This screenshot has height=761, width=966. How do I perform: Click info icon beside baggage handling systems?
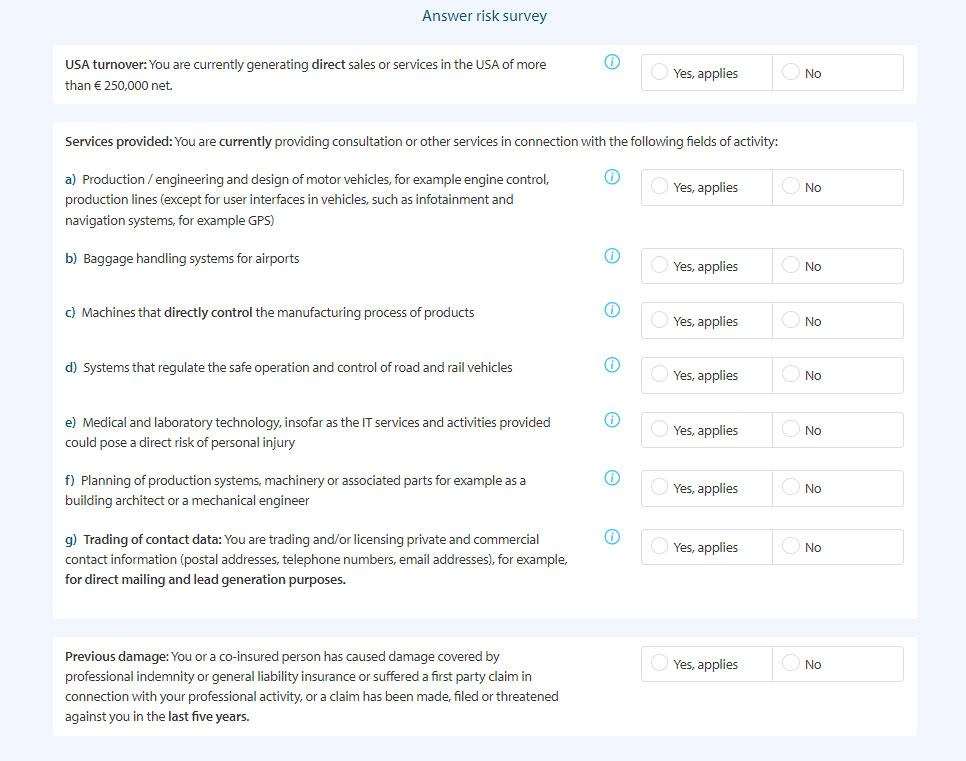pos(612,256)
